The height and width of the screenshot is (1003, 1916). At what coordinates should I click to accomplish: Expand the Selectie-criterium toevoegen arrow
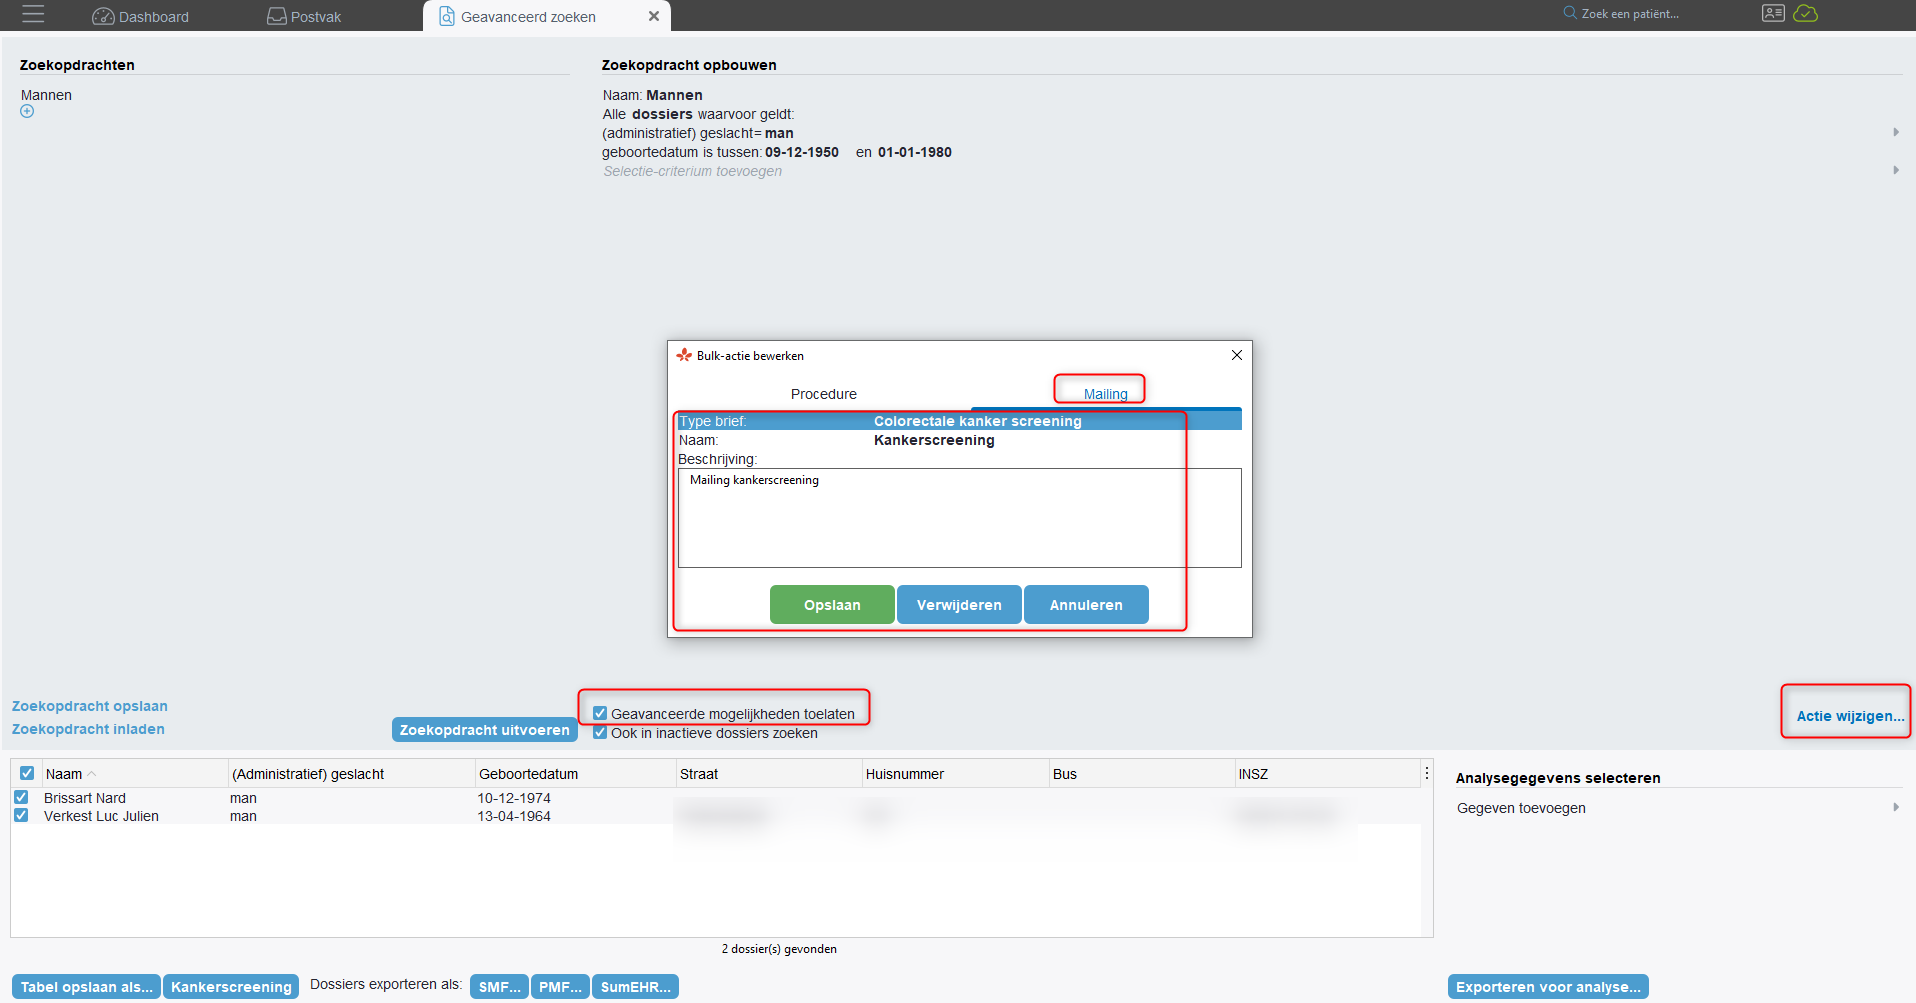1895,170
